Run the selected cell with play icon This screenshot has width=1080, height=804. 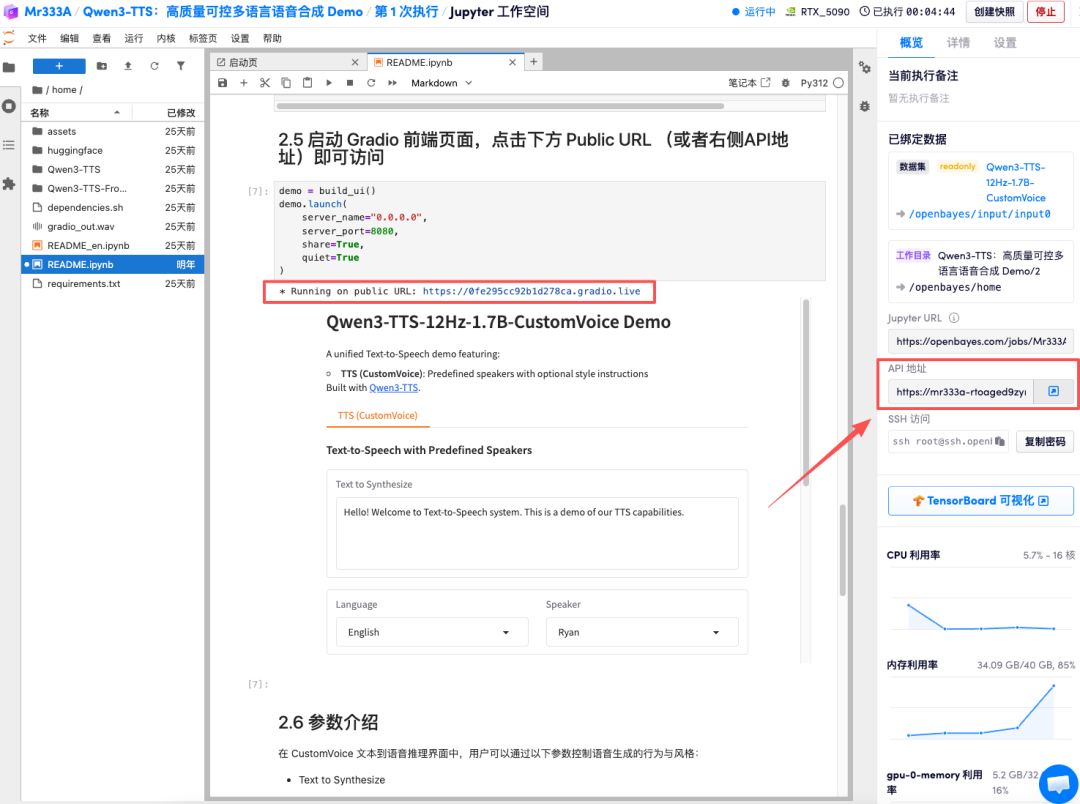click(329, 83)
